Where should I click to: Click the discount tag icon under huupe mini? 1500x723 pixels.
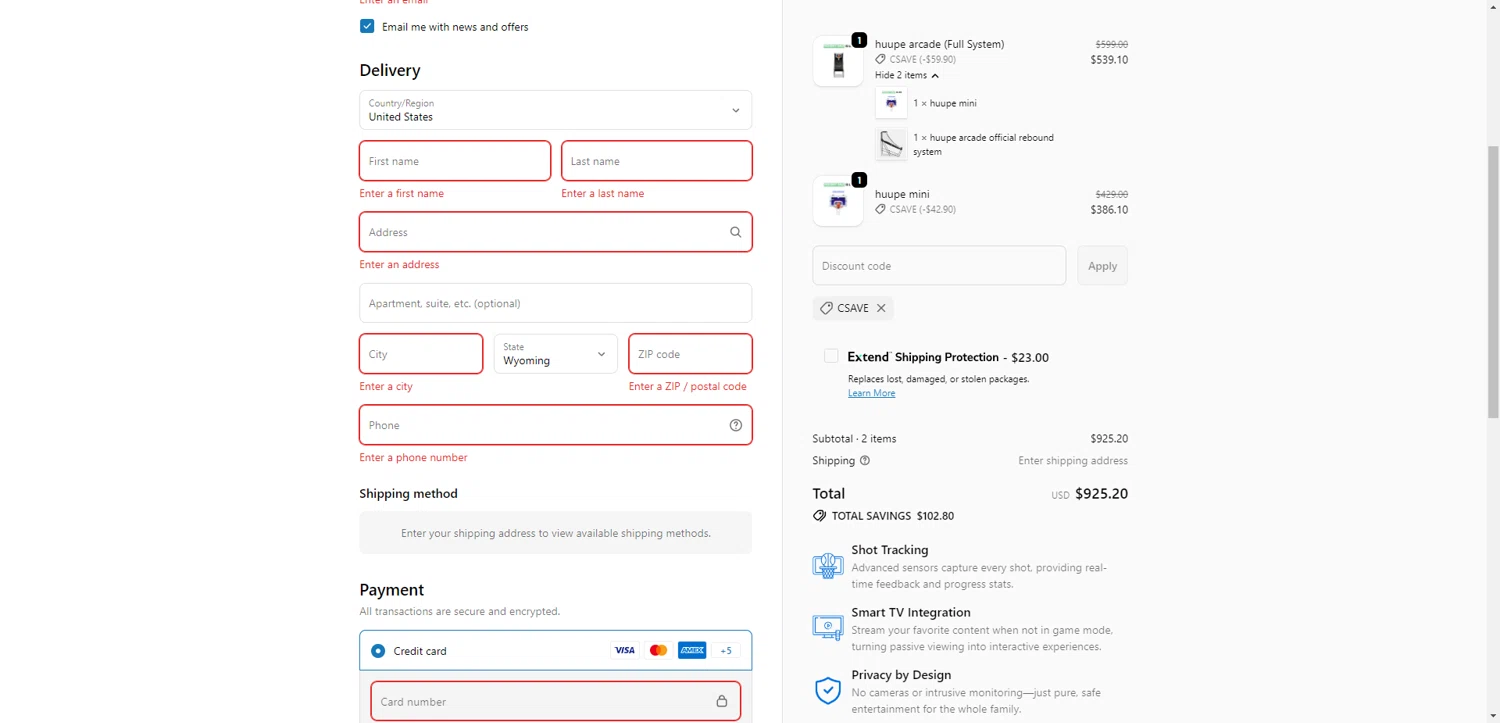tap(880, 209)
